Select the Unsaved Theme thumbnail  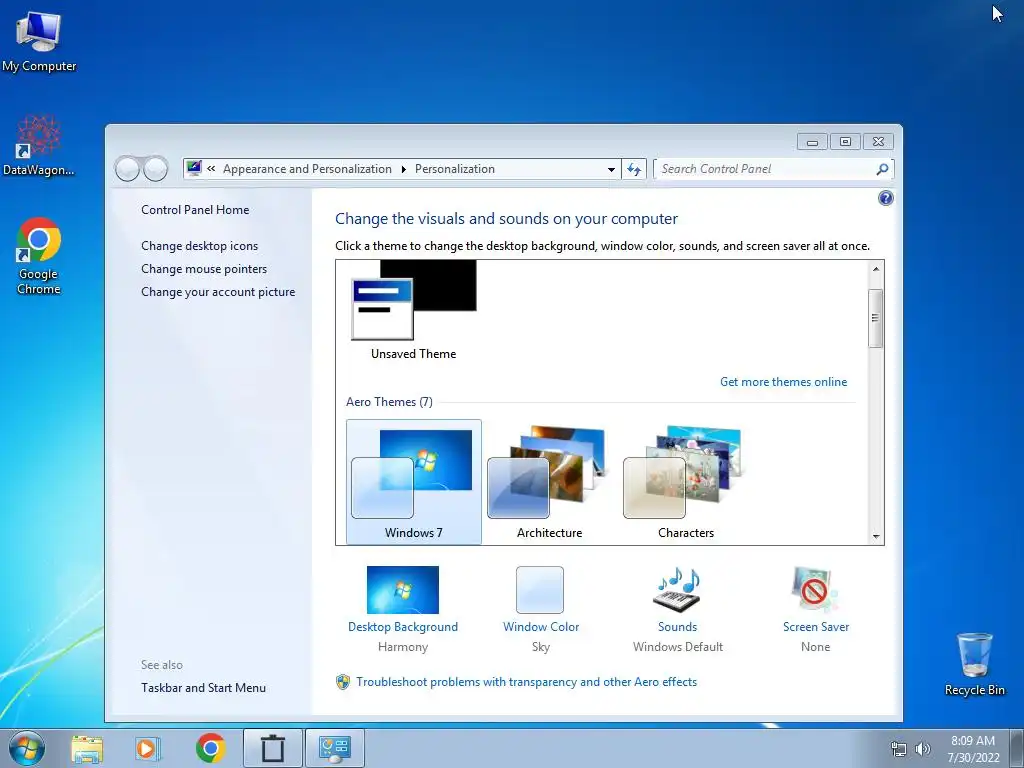point(413,310)
